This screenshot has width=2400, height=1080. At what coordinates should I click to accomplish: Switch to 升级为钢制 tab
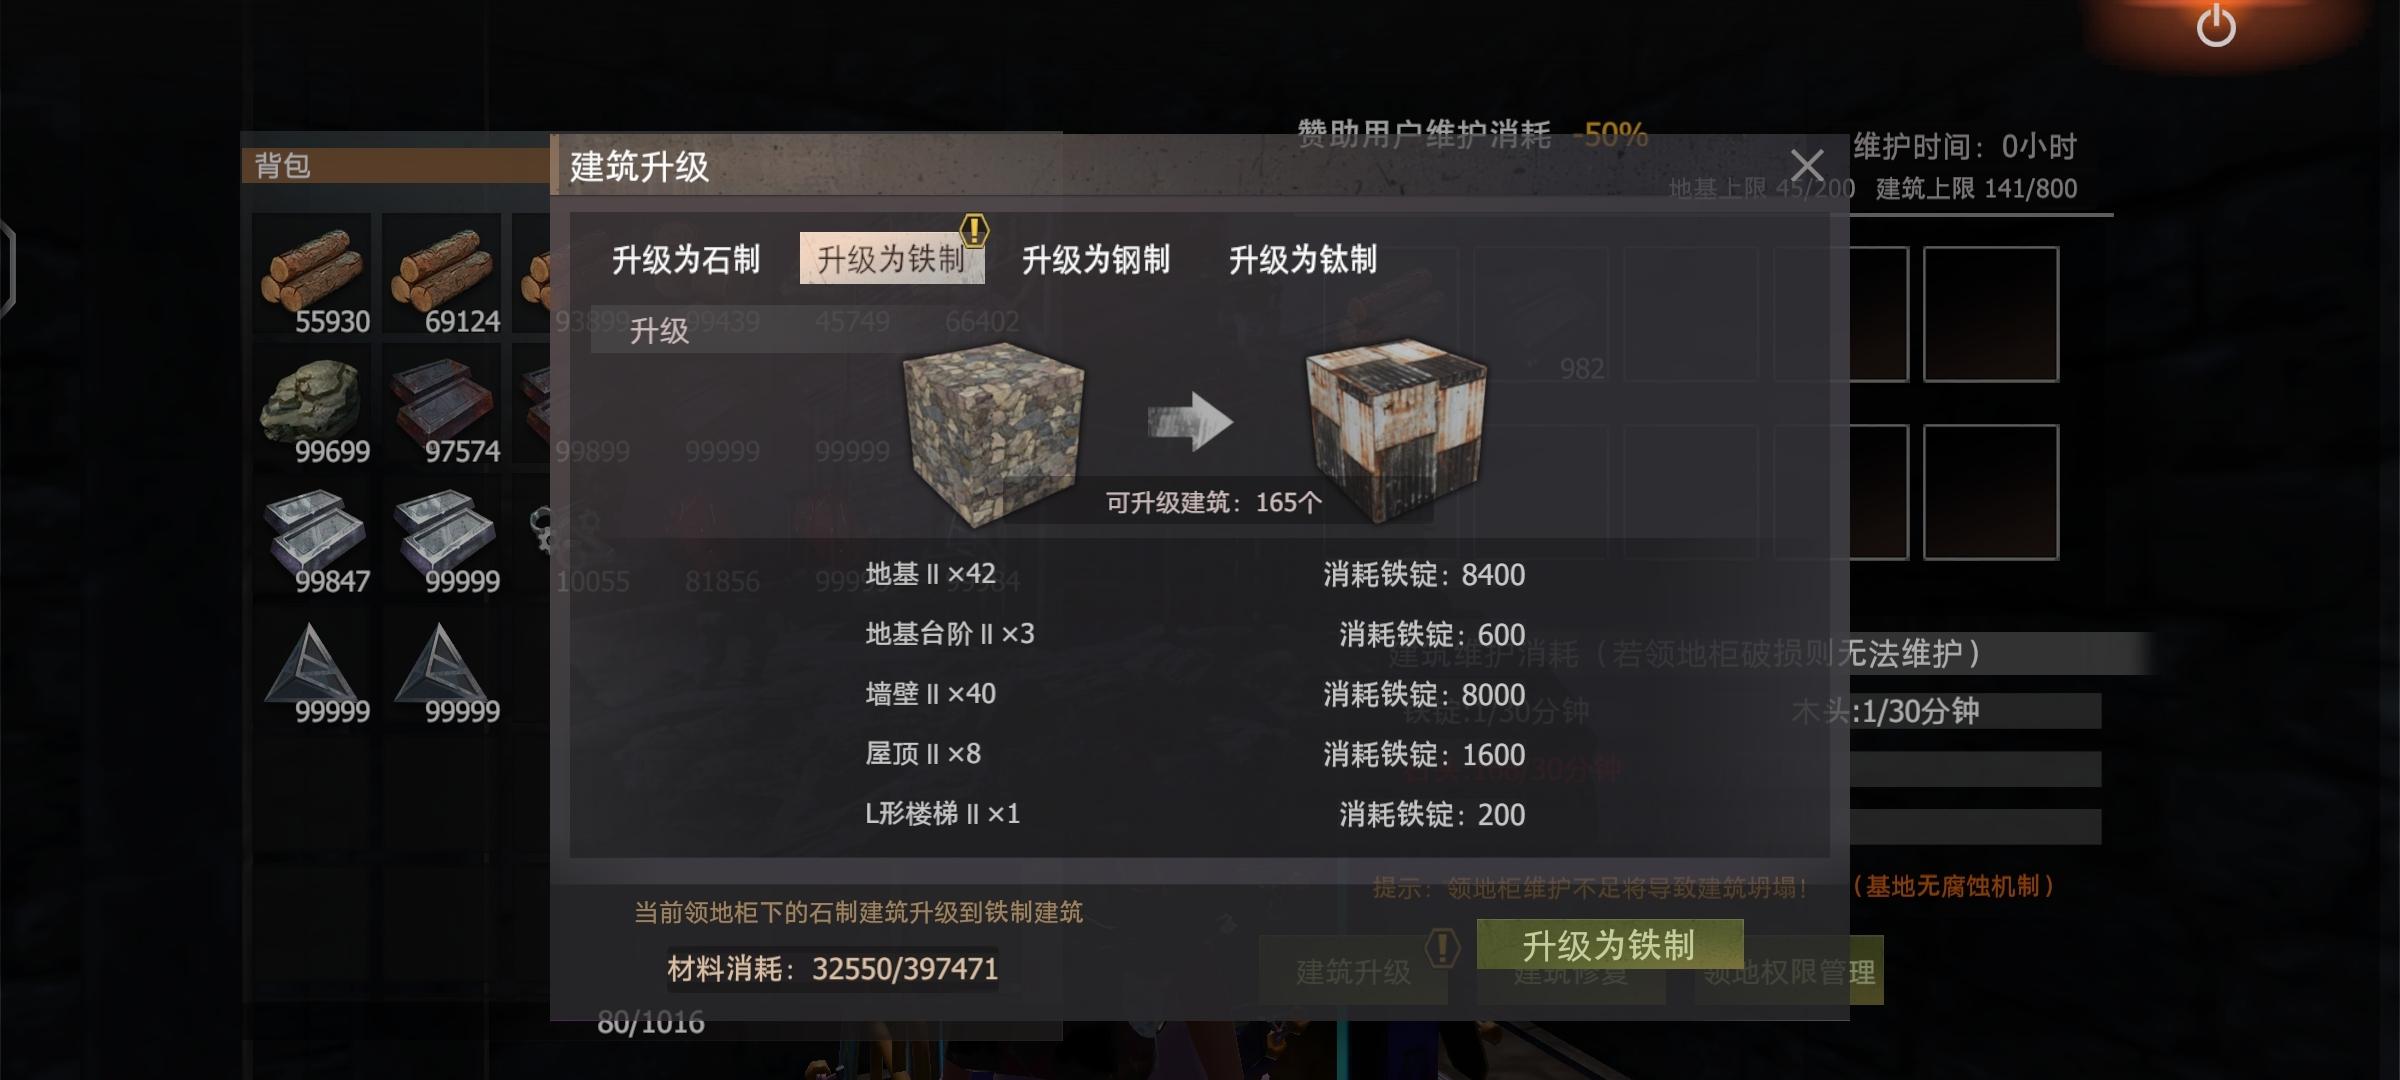pyautogui.click(x=1096, y=259)
